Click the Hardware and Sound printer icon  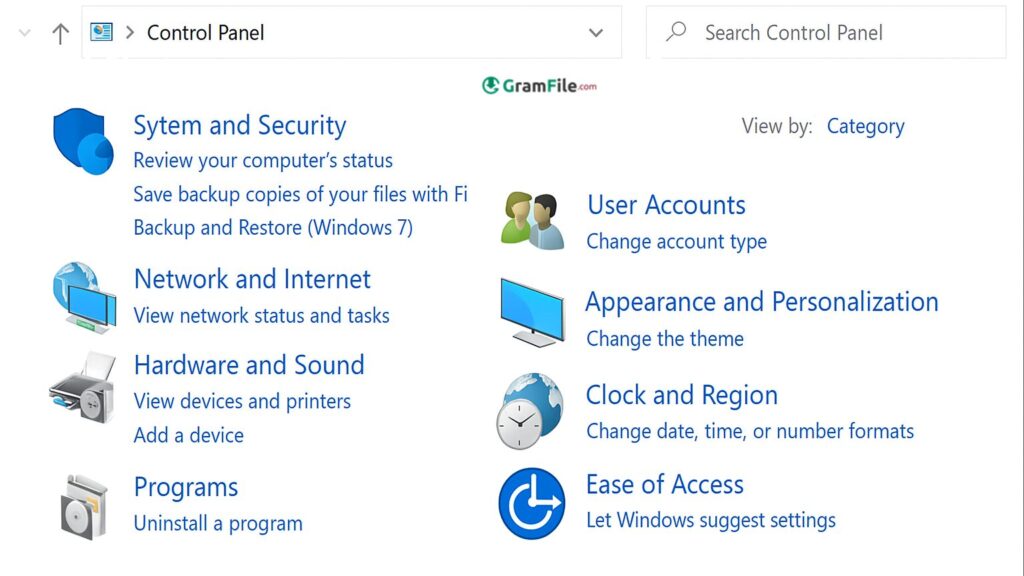pos(82,386)
